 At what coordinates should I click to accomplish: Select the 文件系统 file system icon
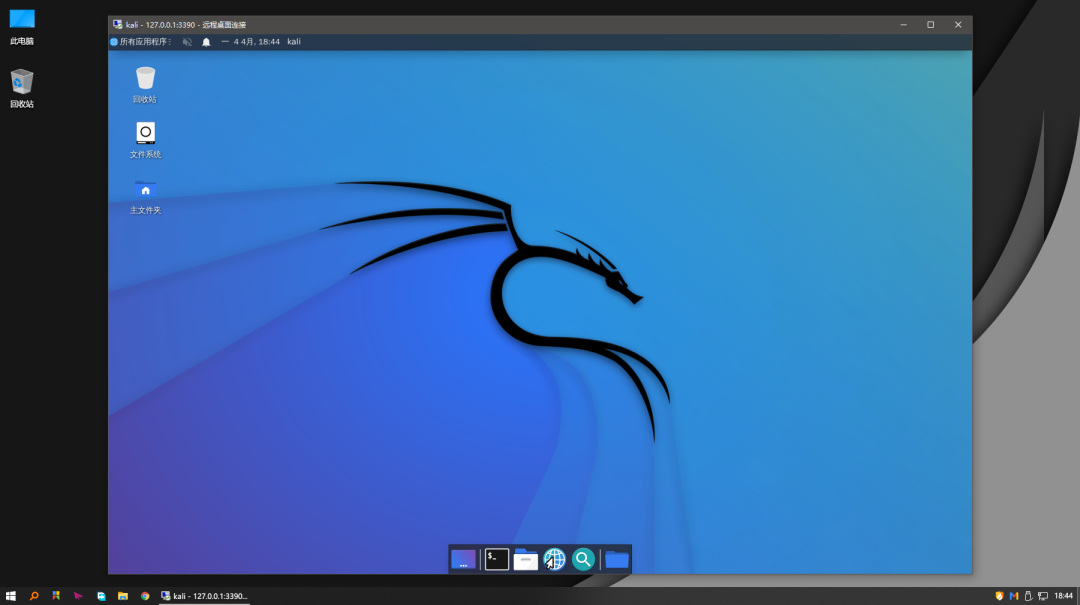(x=145, y=140)
